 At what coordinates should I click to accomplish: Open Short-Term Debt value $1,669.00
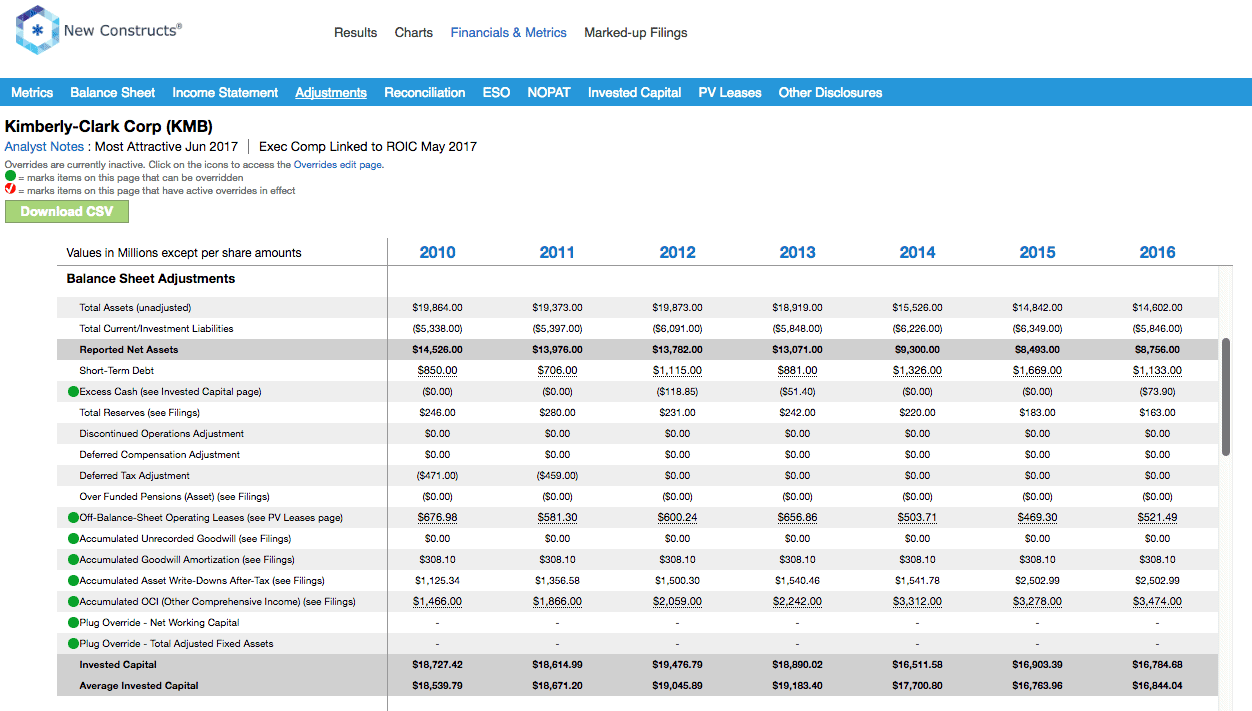(x=1037, y=371)
